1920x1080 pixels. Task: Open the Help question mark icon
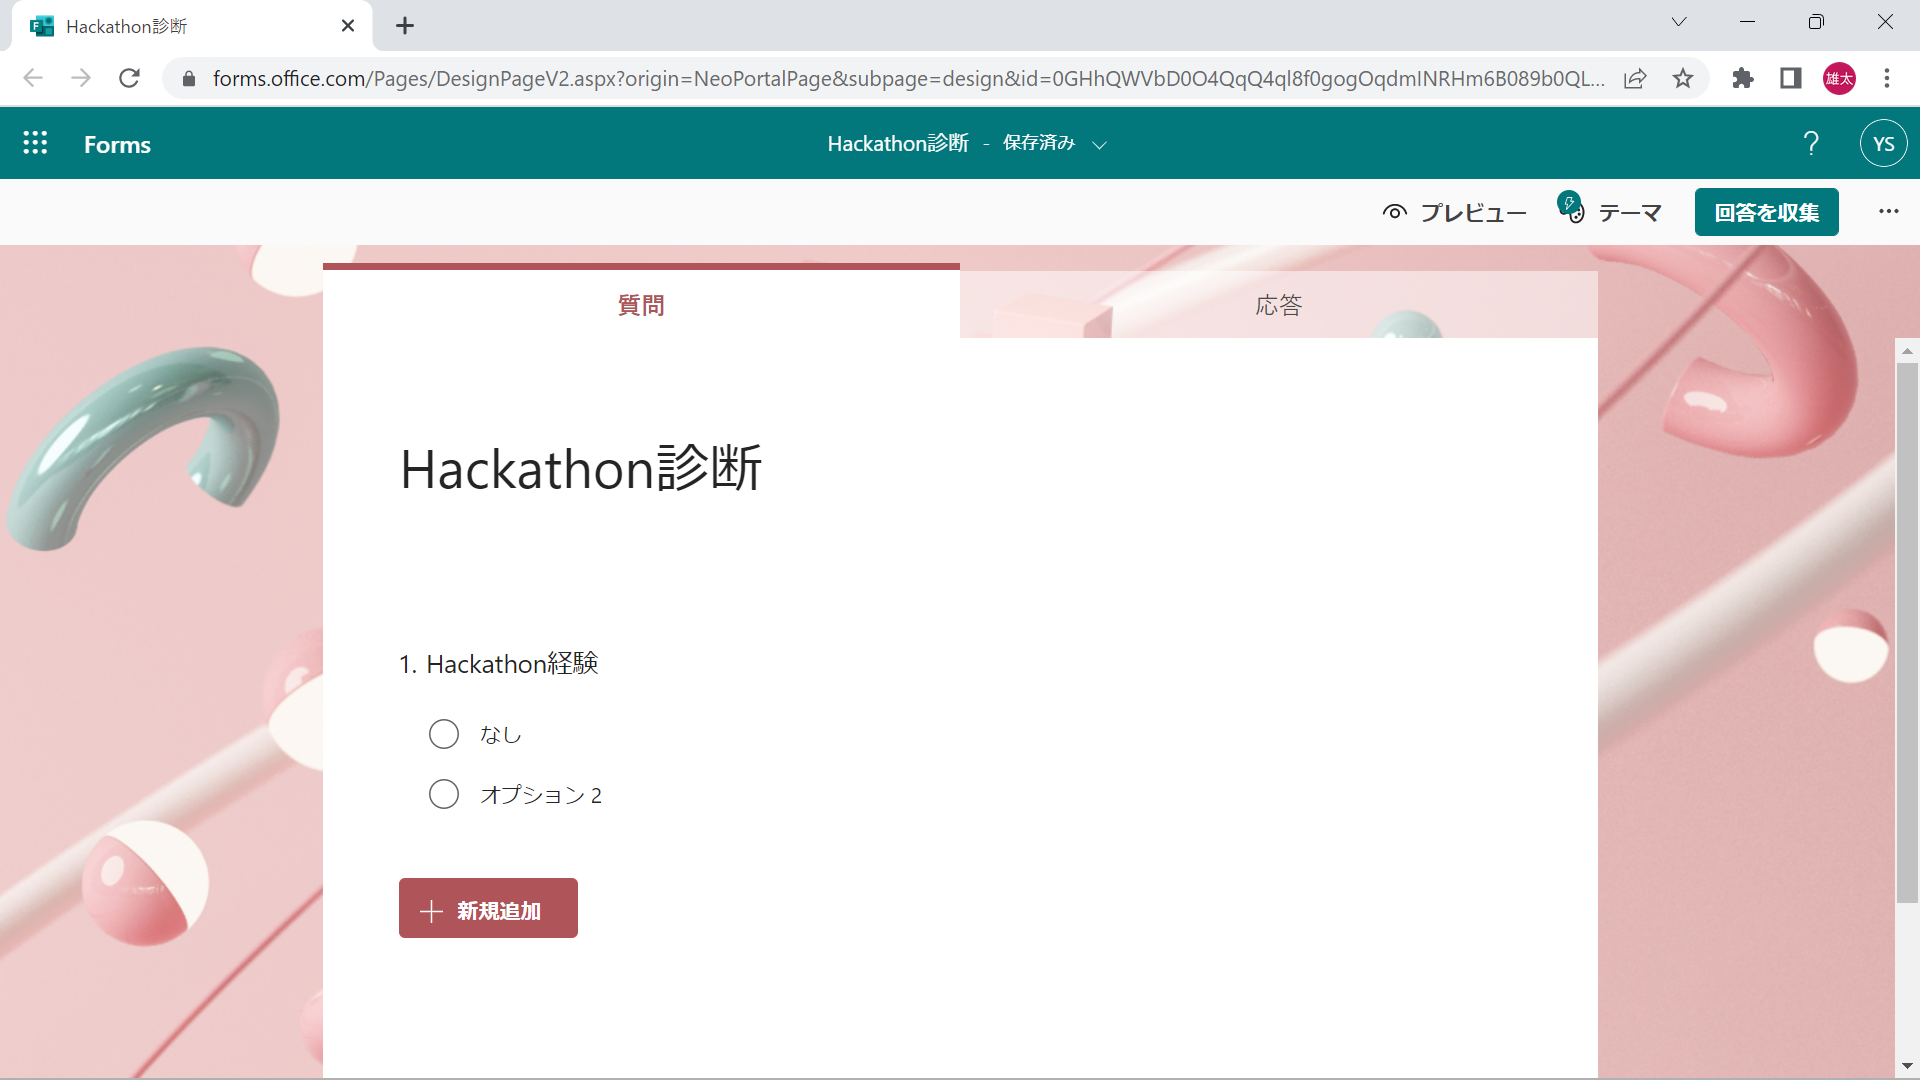(1811, 143)
